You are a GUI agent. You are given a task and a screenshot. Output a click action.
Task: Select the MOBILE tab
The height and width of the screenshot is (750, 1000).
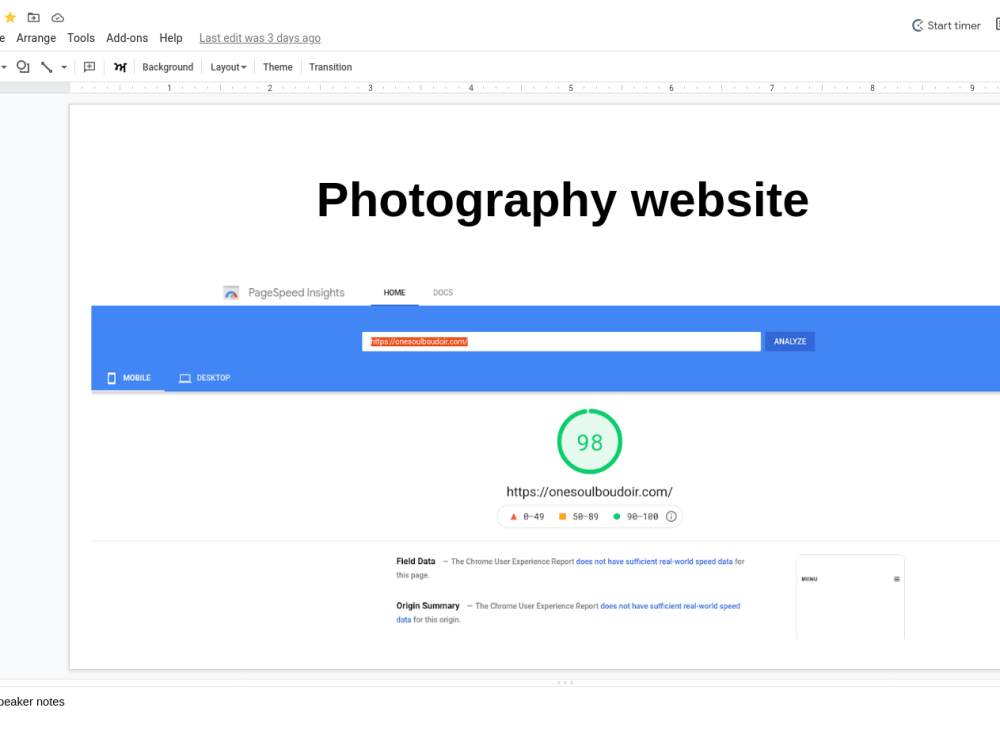(x=129, y=378)
